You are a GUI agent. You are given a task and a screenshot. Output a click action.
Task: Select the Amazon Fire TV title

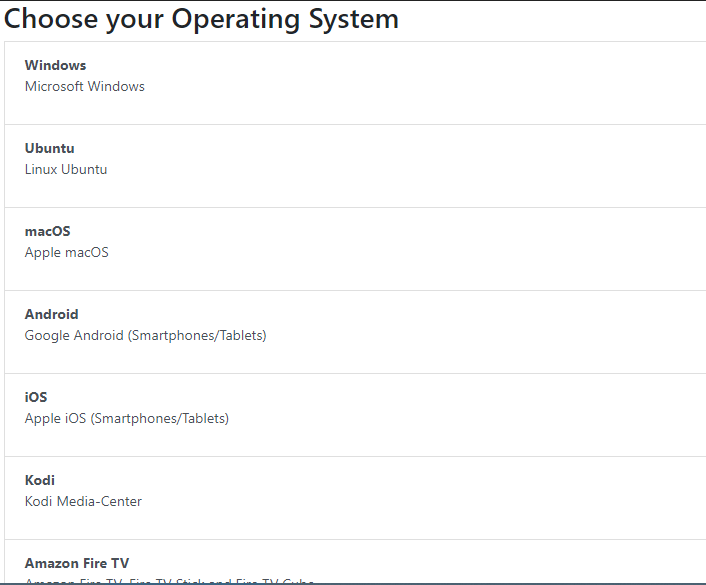pos(77,563)
